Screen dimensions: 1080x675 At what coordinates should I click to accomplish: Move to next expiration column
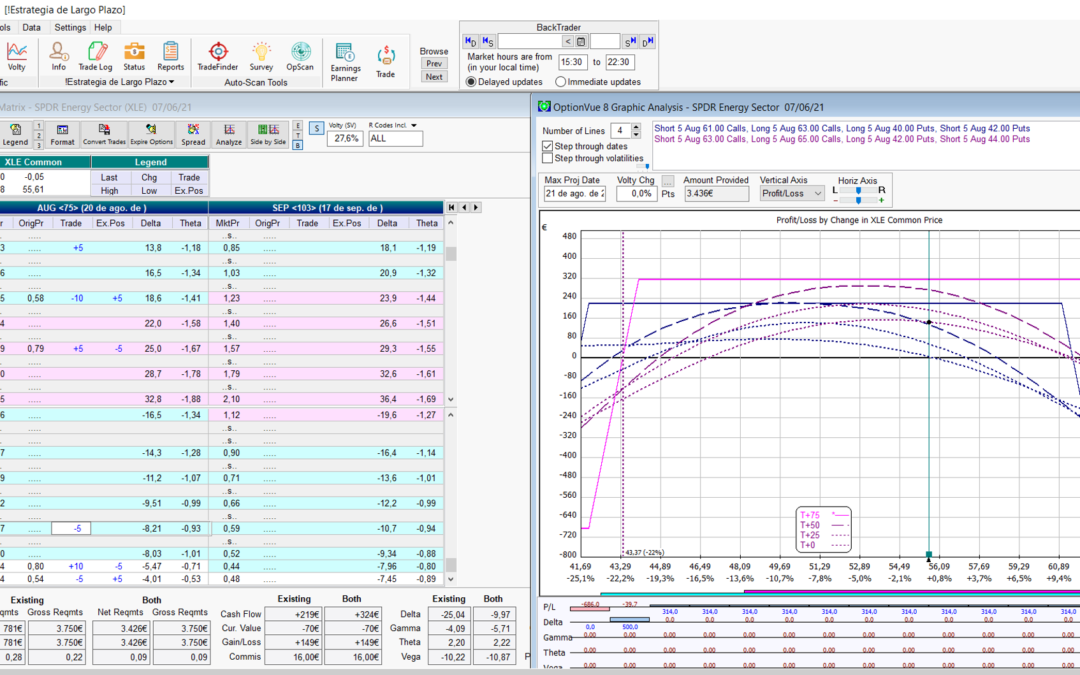click(x=476, y=207)
